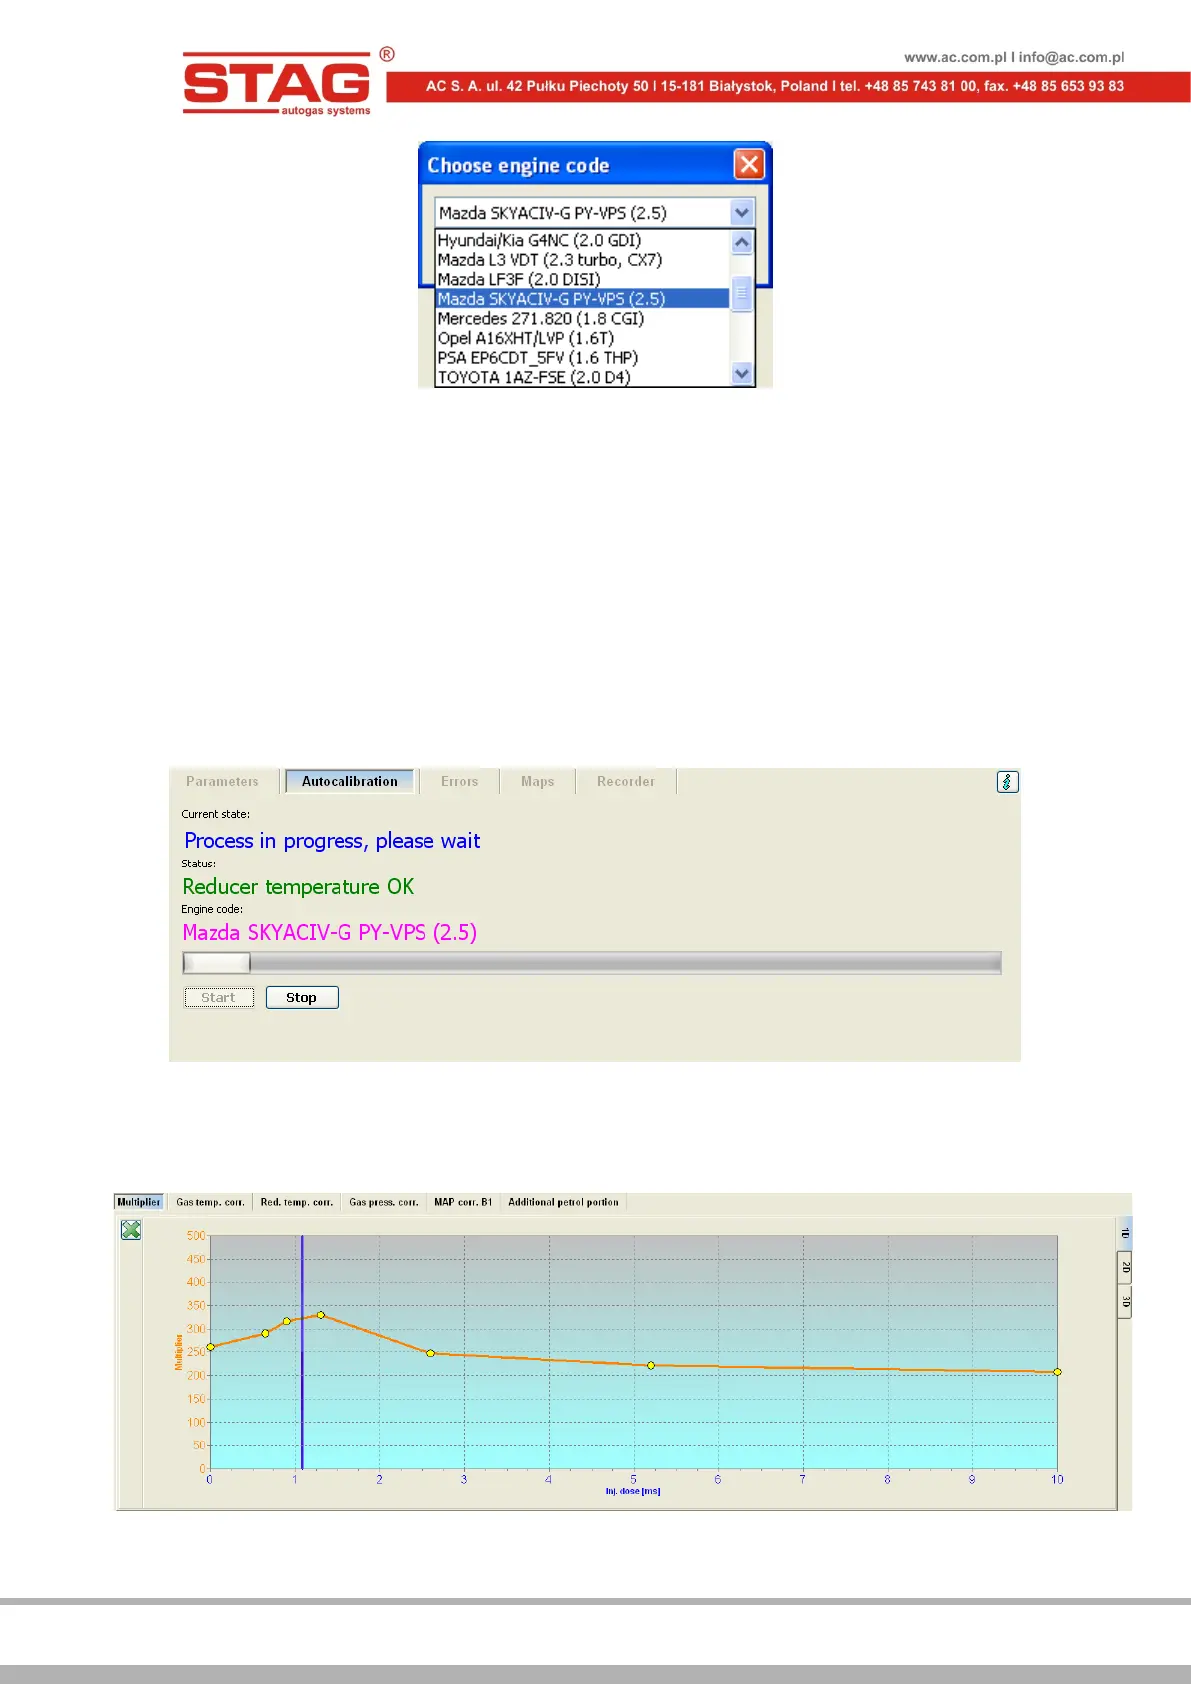Pick TOYOTA 1AZ-FSE (2.0 D4) from list

582,377
